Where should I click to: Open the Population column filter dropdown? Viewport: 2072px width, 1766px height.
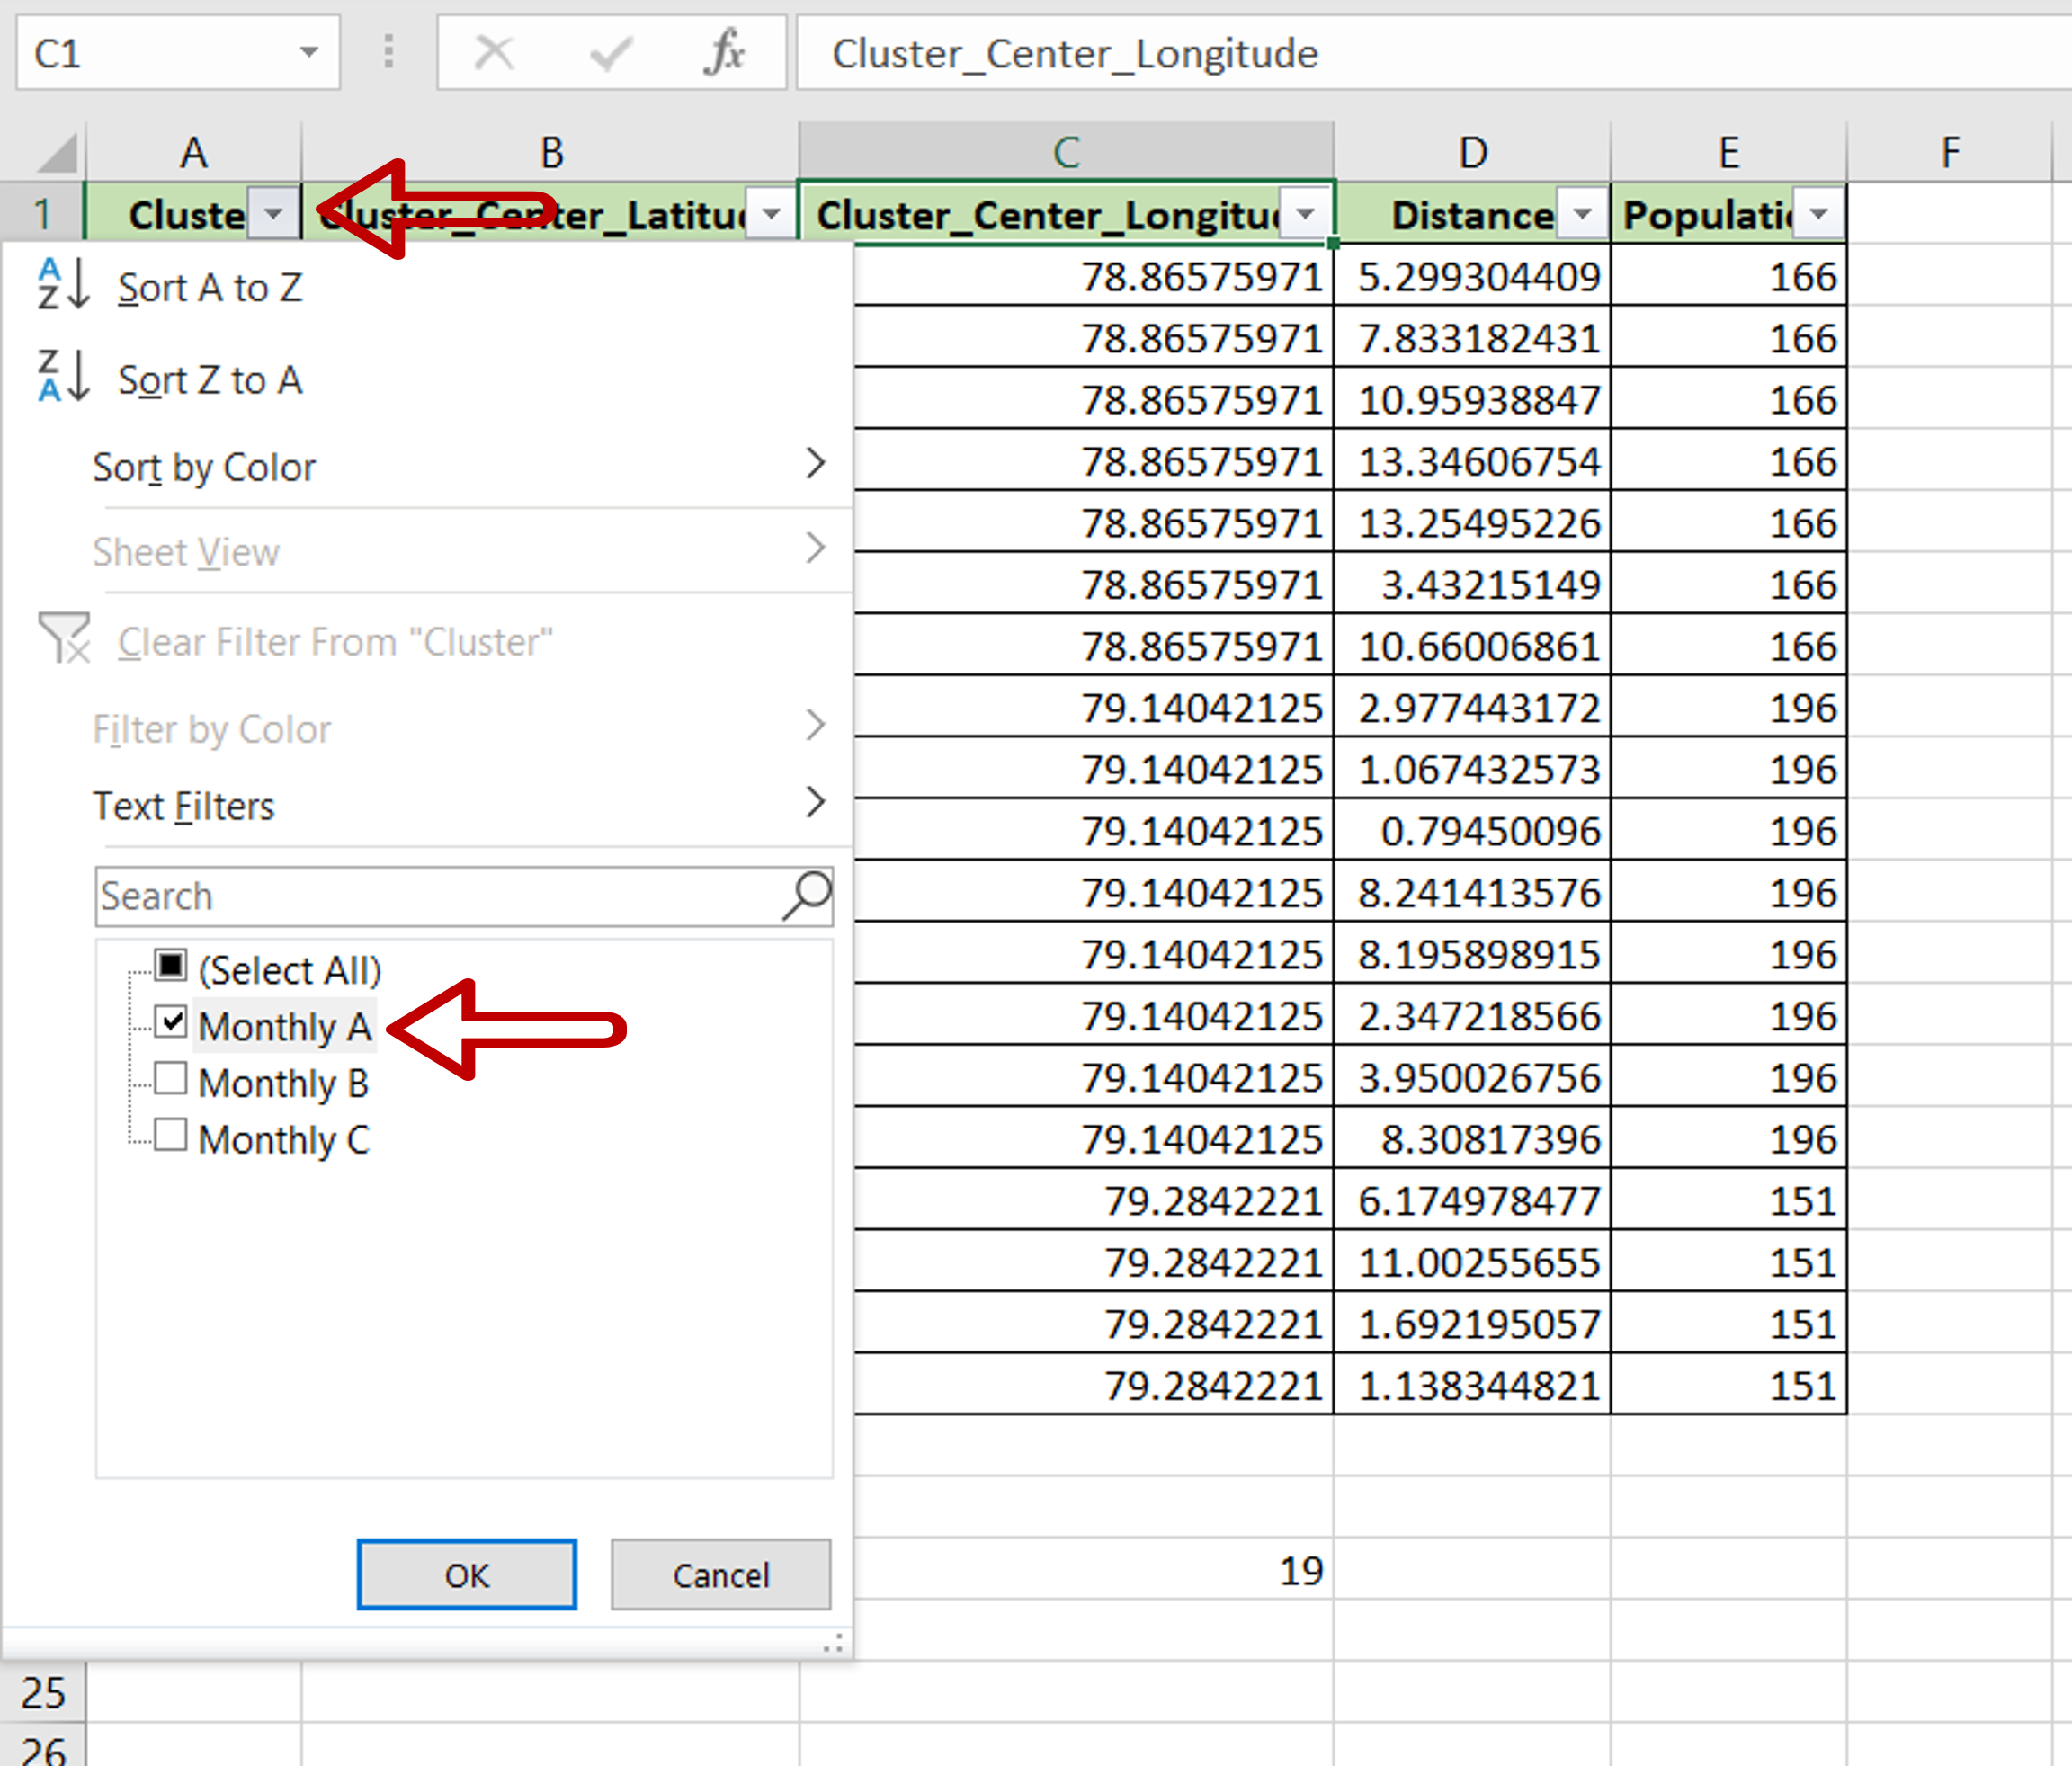pos(1819,214)
